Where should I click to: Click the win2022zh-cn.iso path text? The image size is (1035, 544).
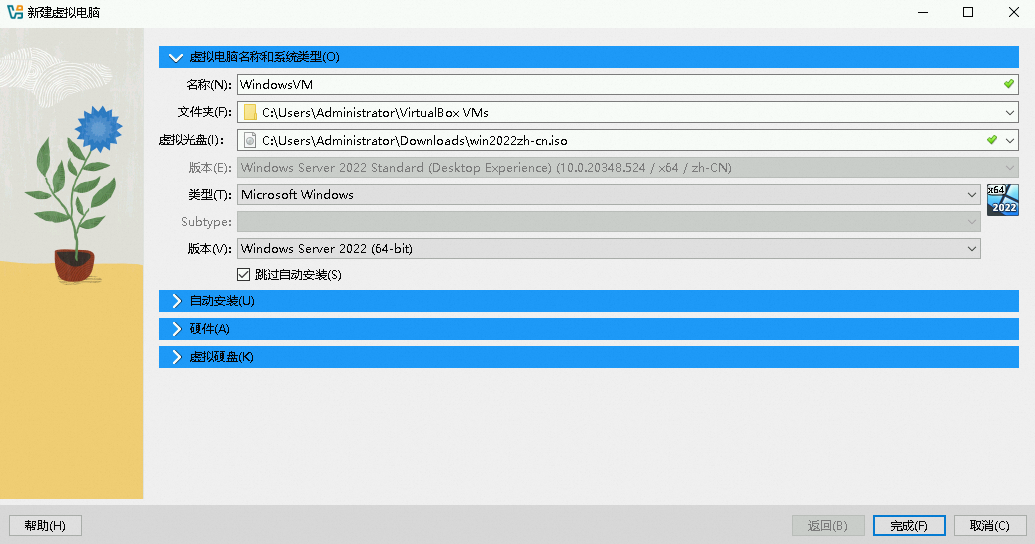click(x=415, y=141)
